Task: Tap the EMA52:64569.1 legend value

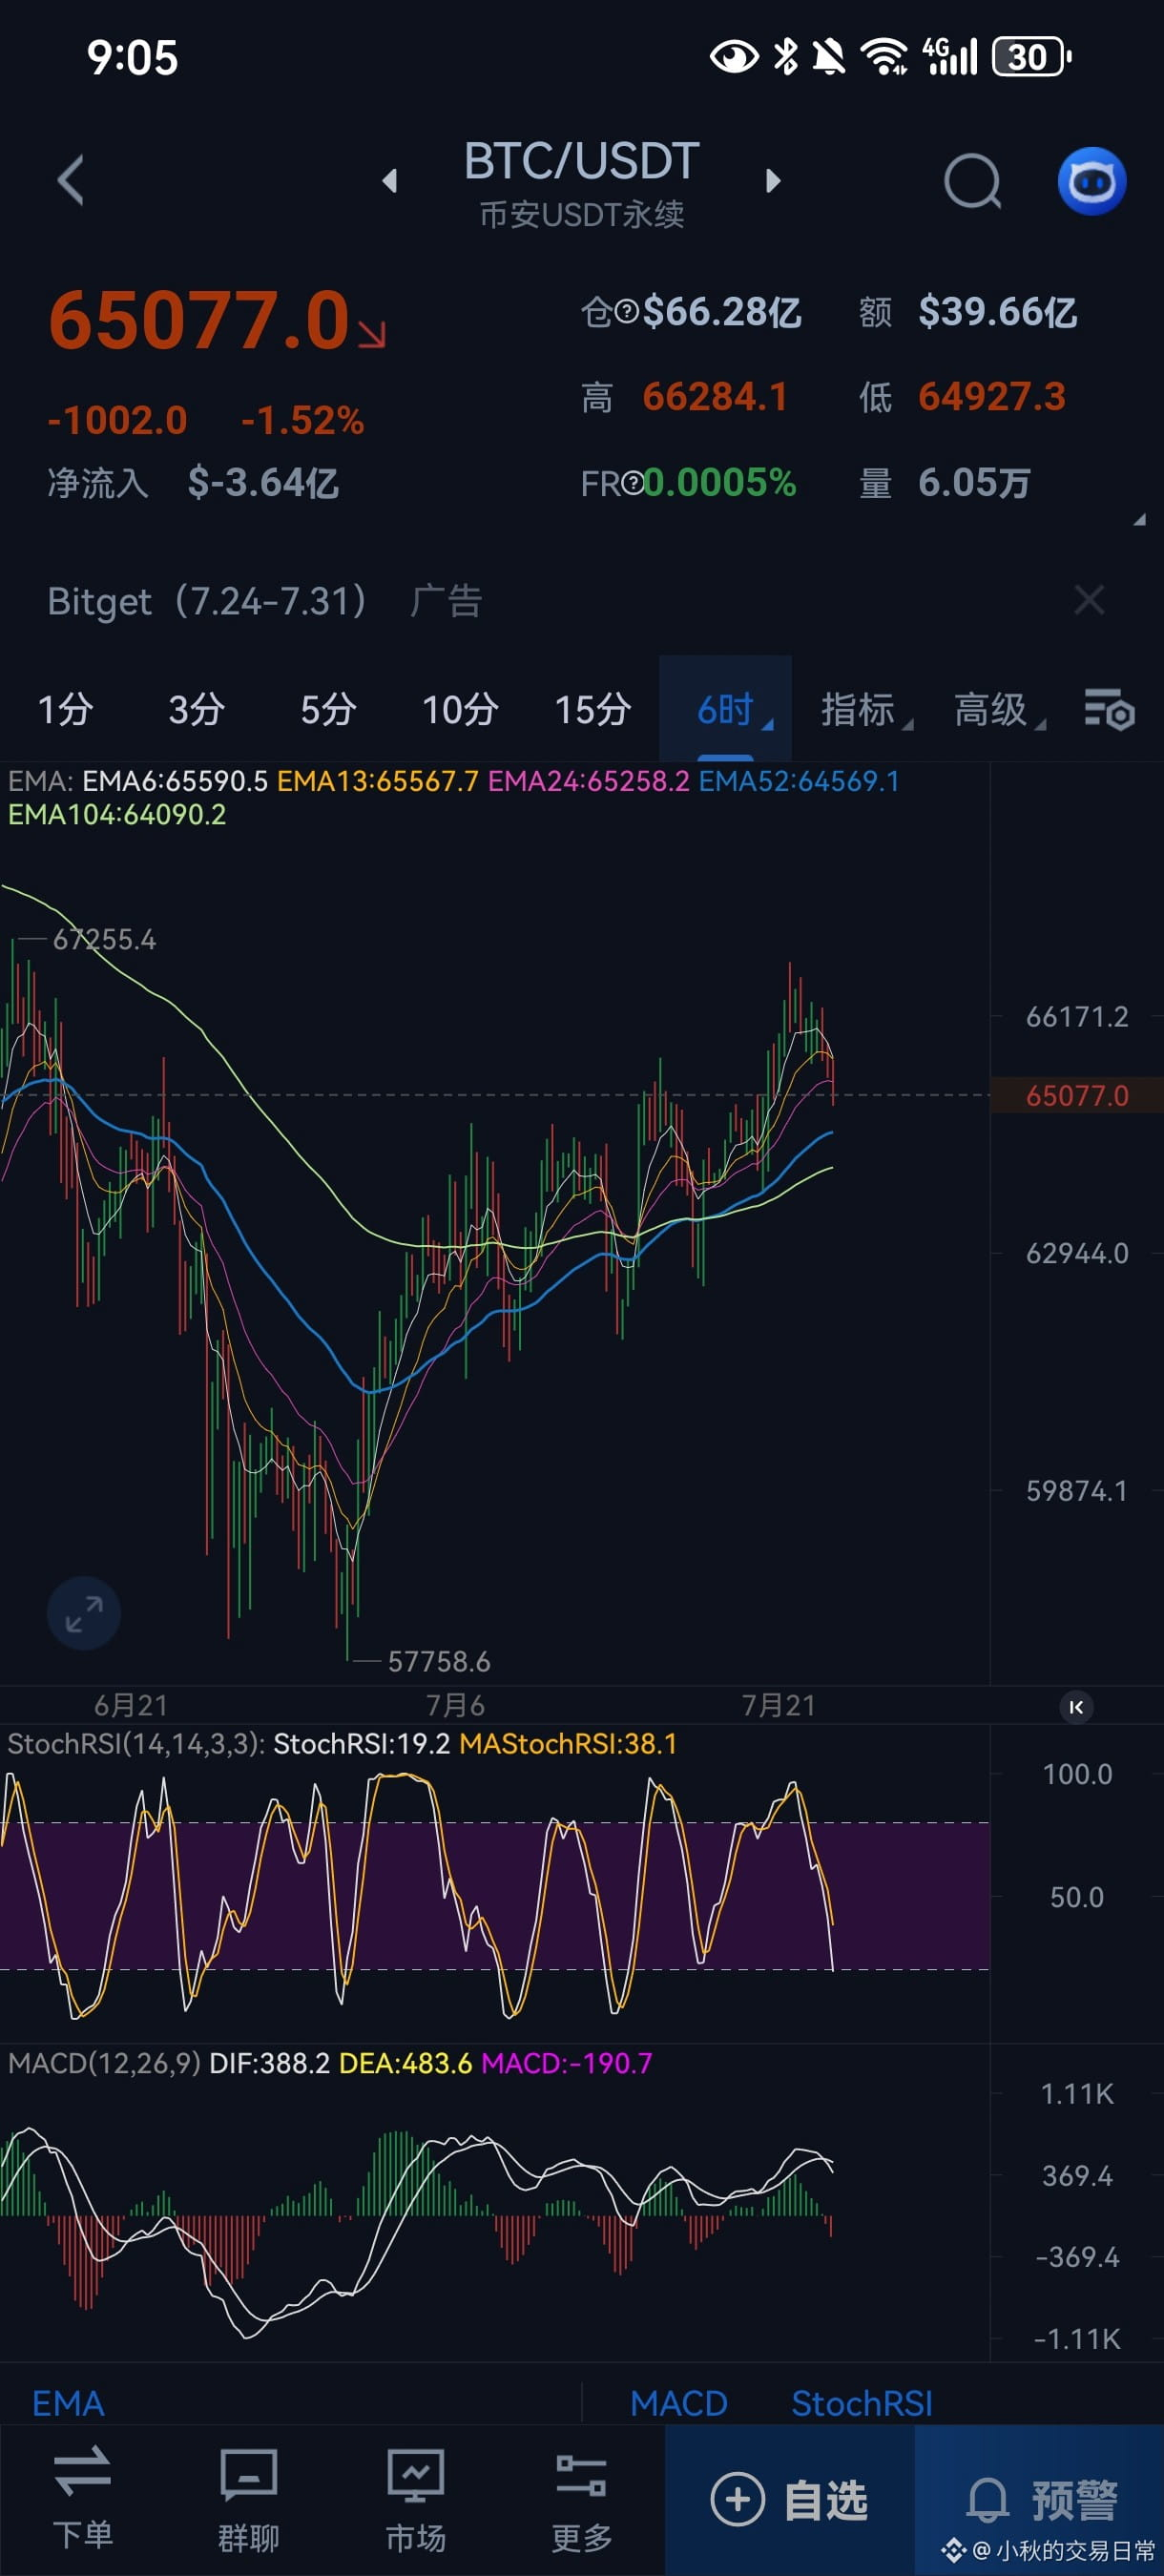Action: (799, 781)
